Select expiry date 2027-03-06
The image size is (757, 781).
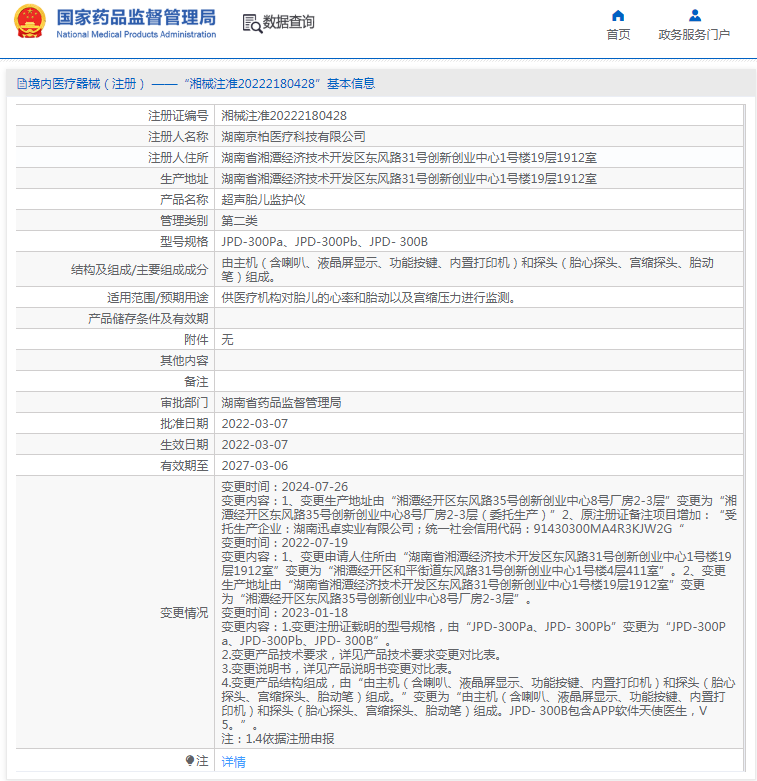click(254, 465)
